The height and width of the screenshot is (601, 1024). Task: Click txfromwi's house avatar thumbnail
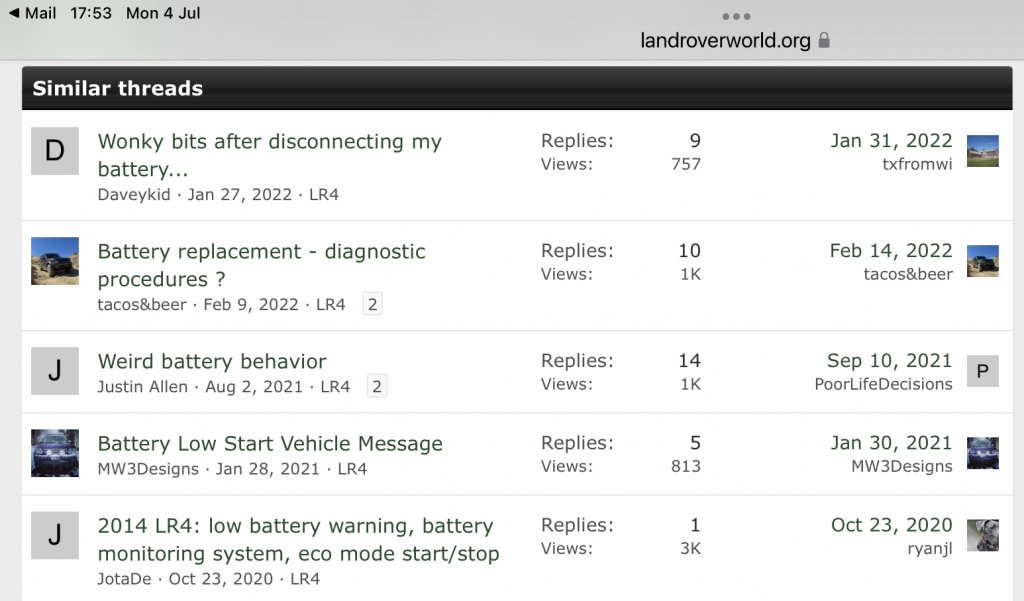(982, 151)
